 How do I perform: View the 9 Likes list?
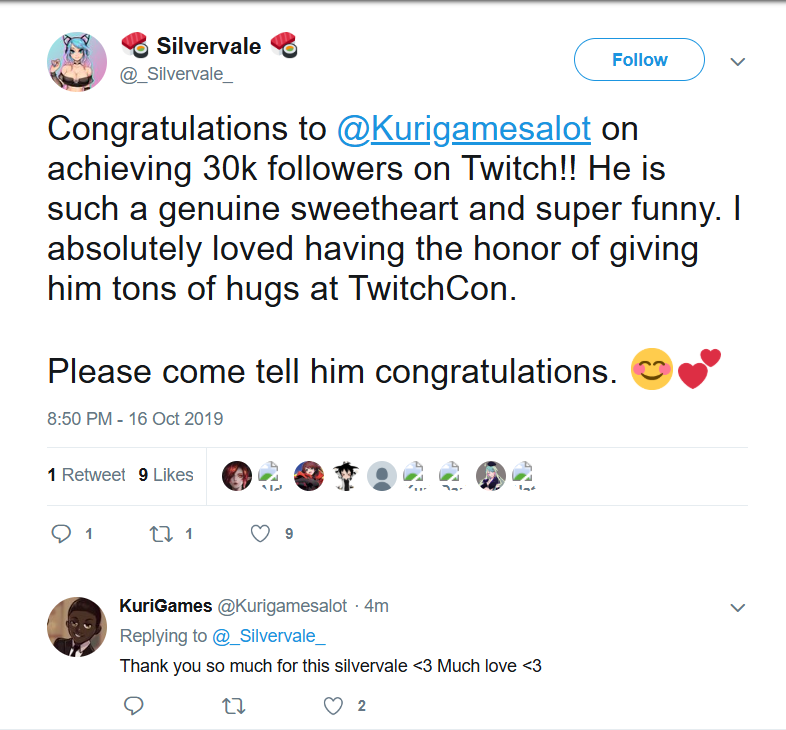coord(166,475)
